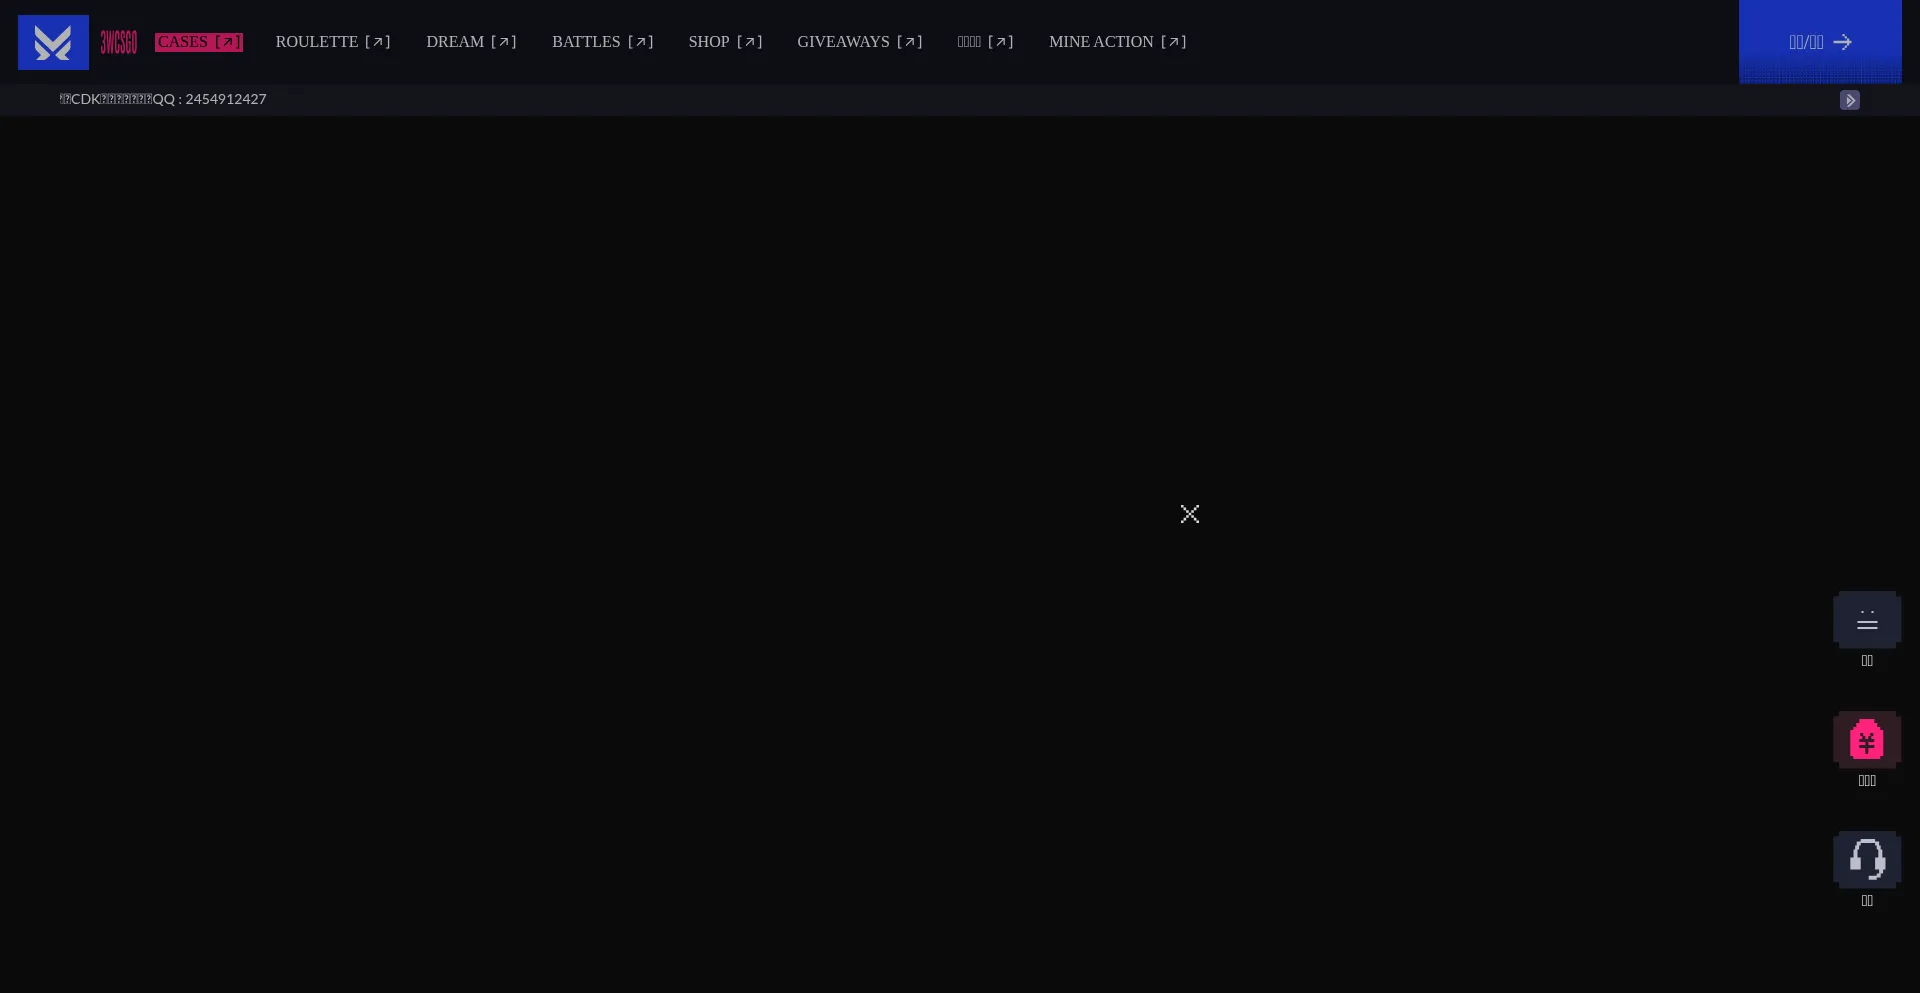Open customer support via the headset icon
Image resolution: width=1920 pixels, height=993 pixels.
pyautogui.click(x=1866, y=860)
